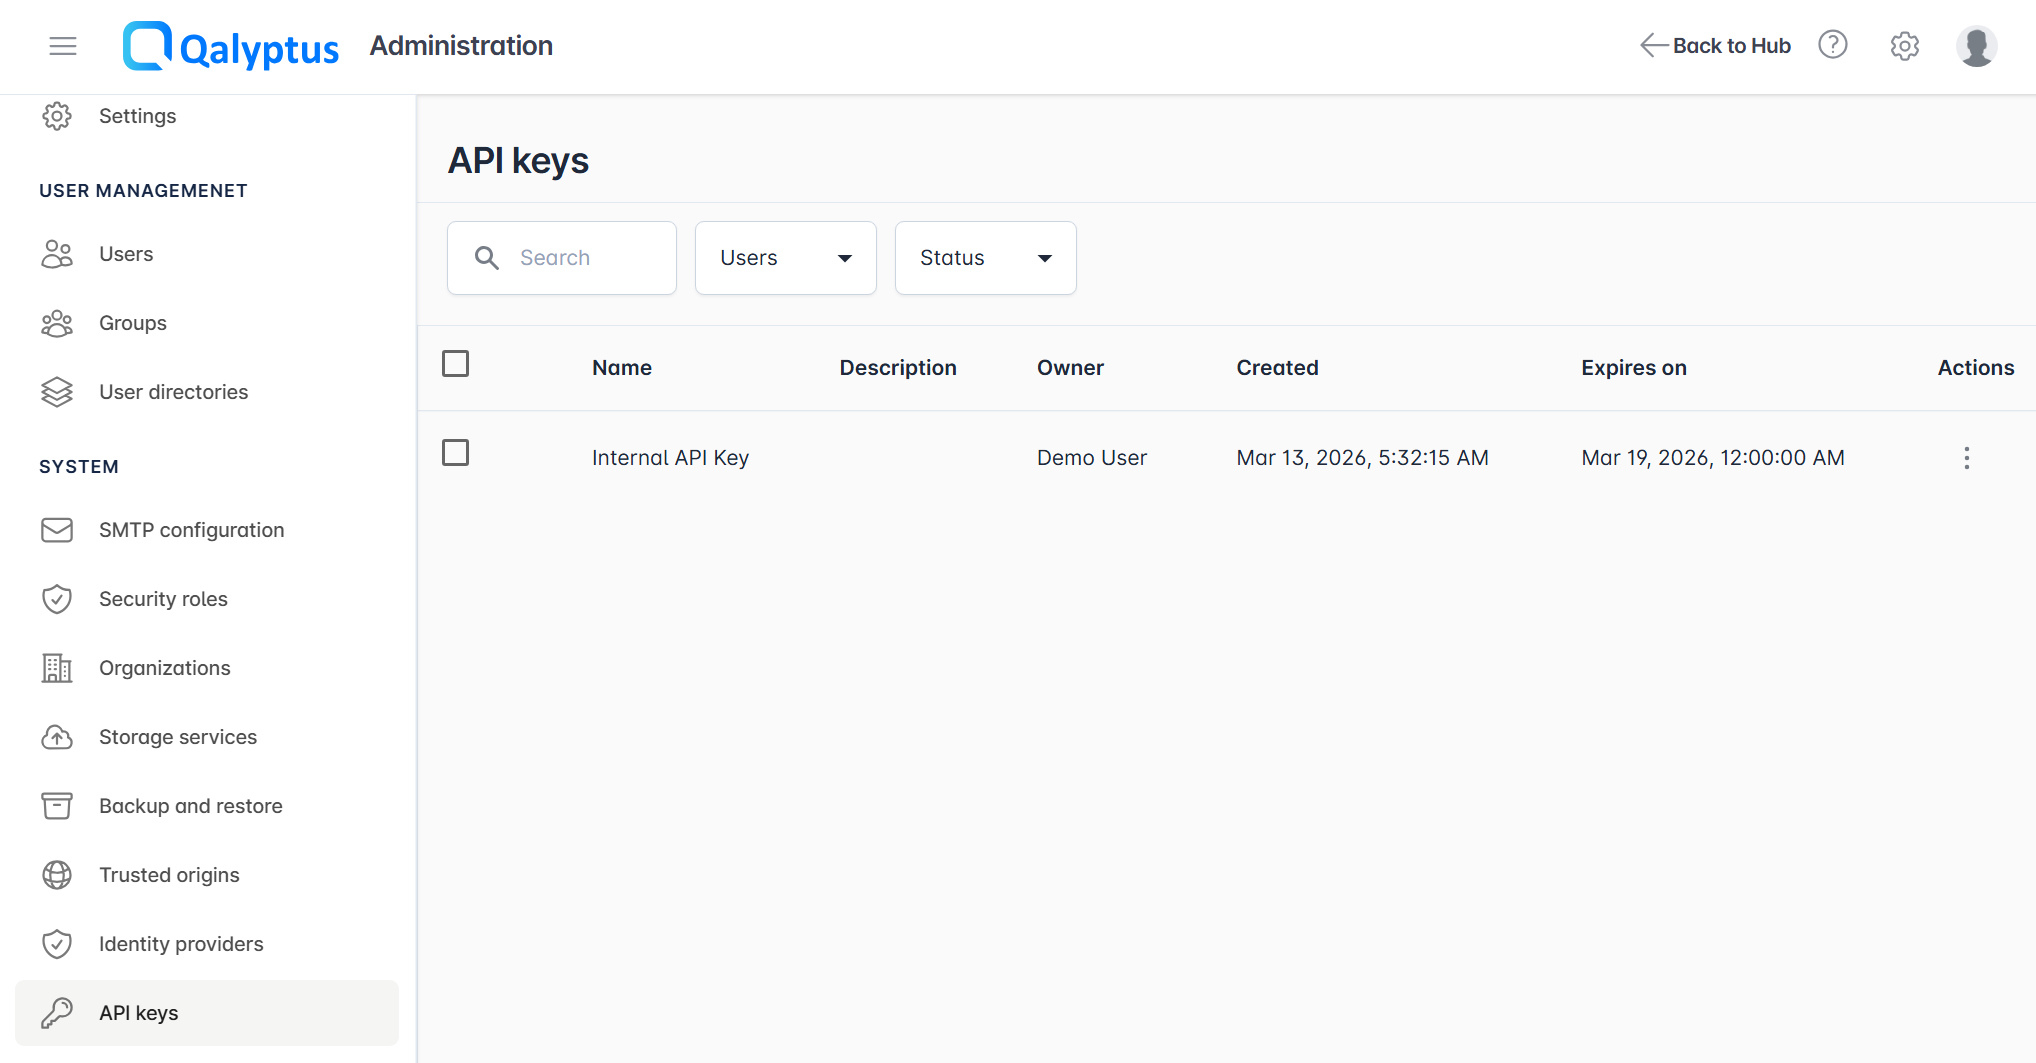Click Back to Hub link
This screenshot has height=1063, width=2036.
coord(1716,46)
